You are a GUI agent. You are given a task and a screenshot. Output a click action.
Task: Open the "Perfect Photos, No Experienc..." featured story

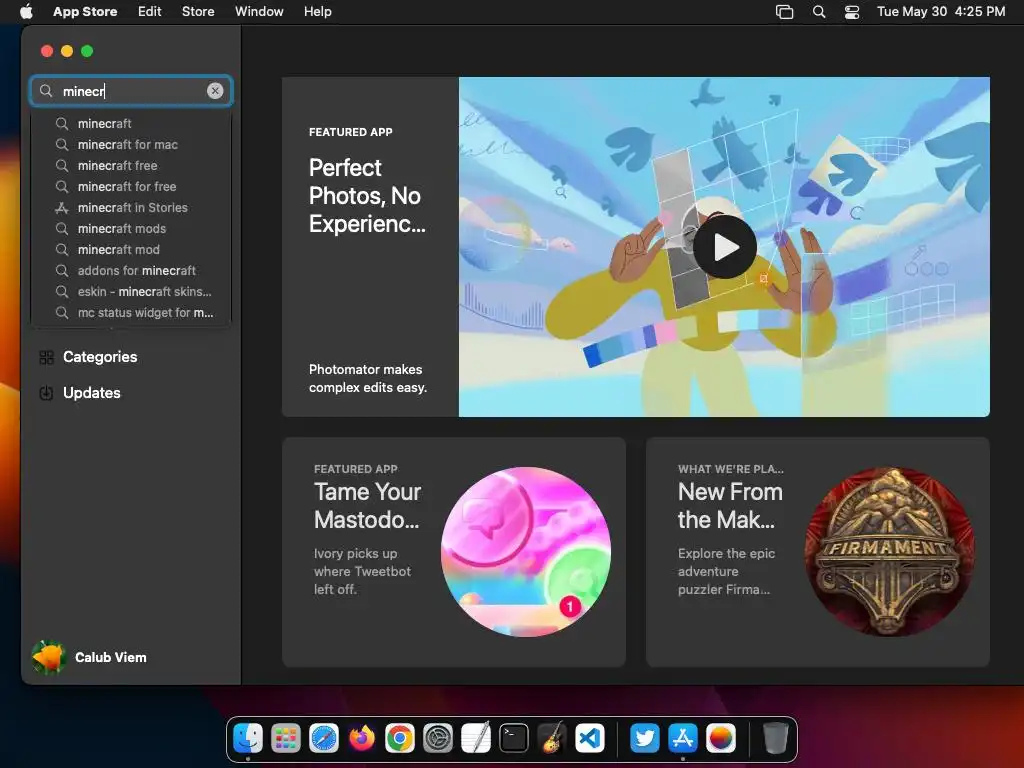tap(635, 247)
